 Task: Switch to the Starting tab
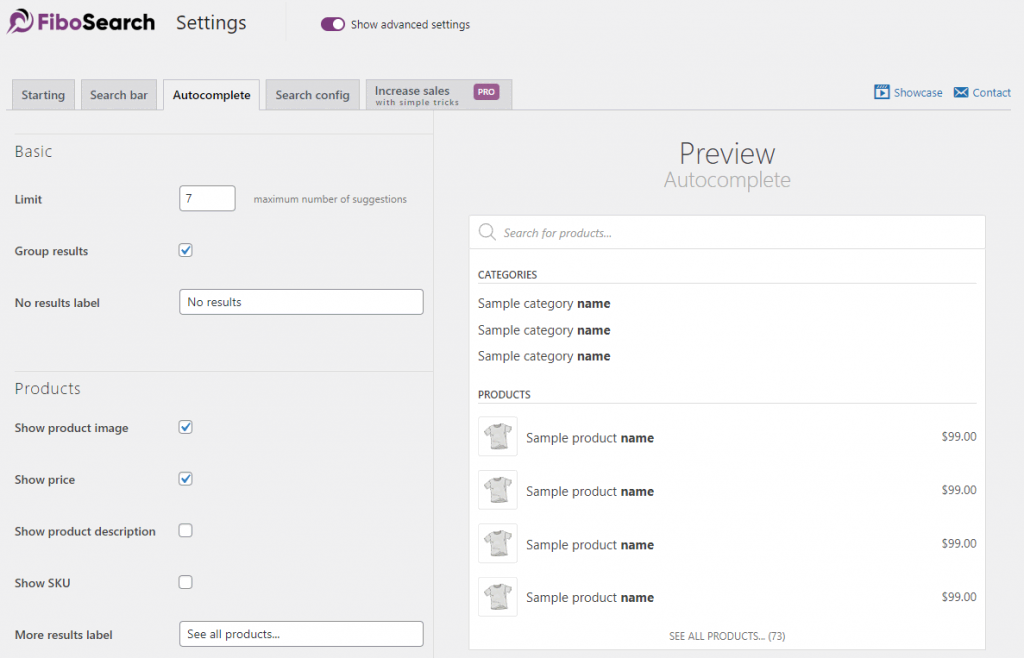[x=43, y=95]
